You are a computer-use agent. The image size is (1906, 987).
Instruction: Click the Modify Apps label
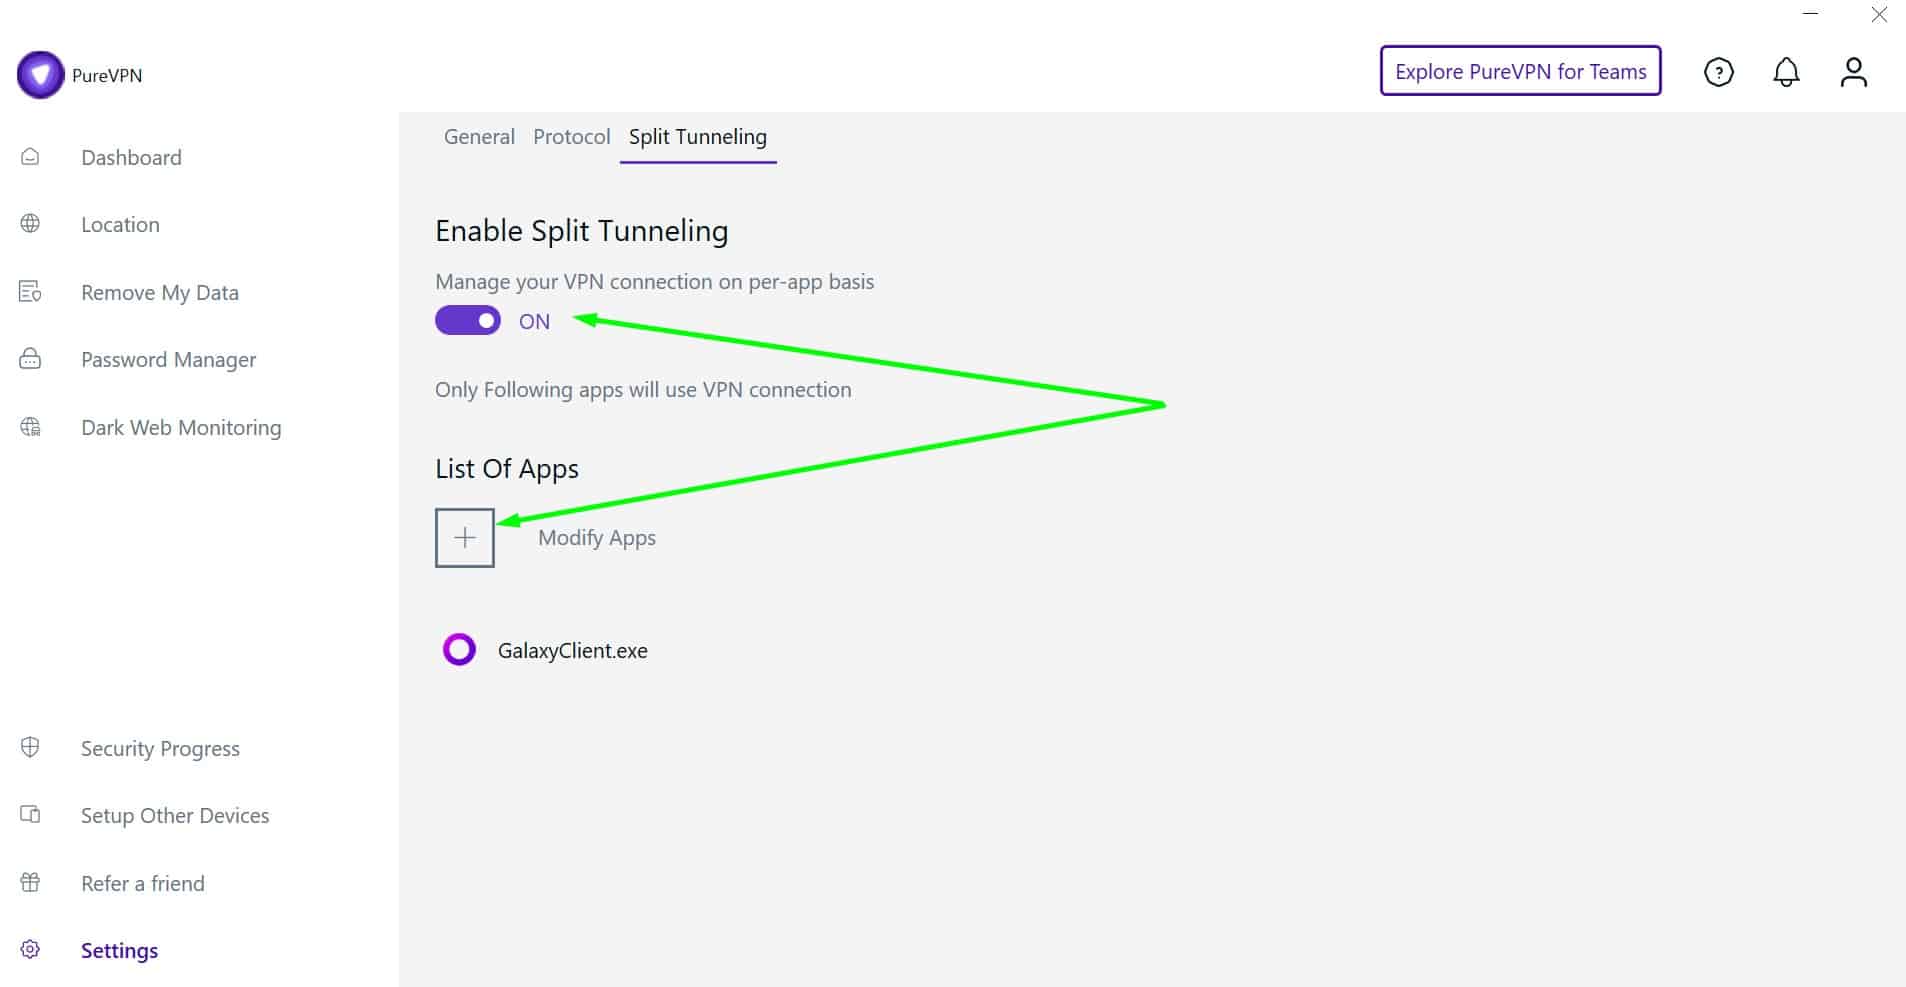[x=597, y=538]
